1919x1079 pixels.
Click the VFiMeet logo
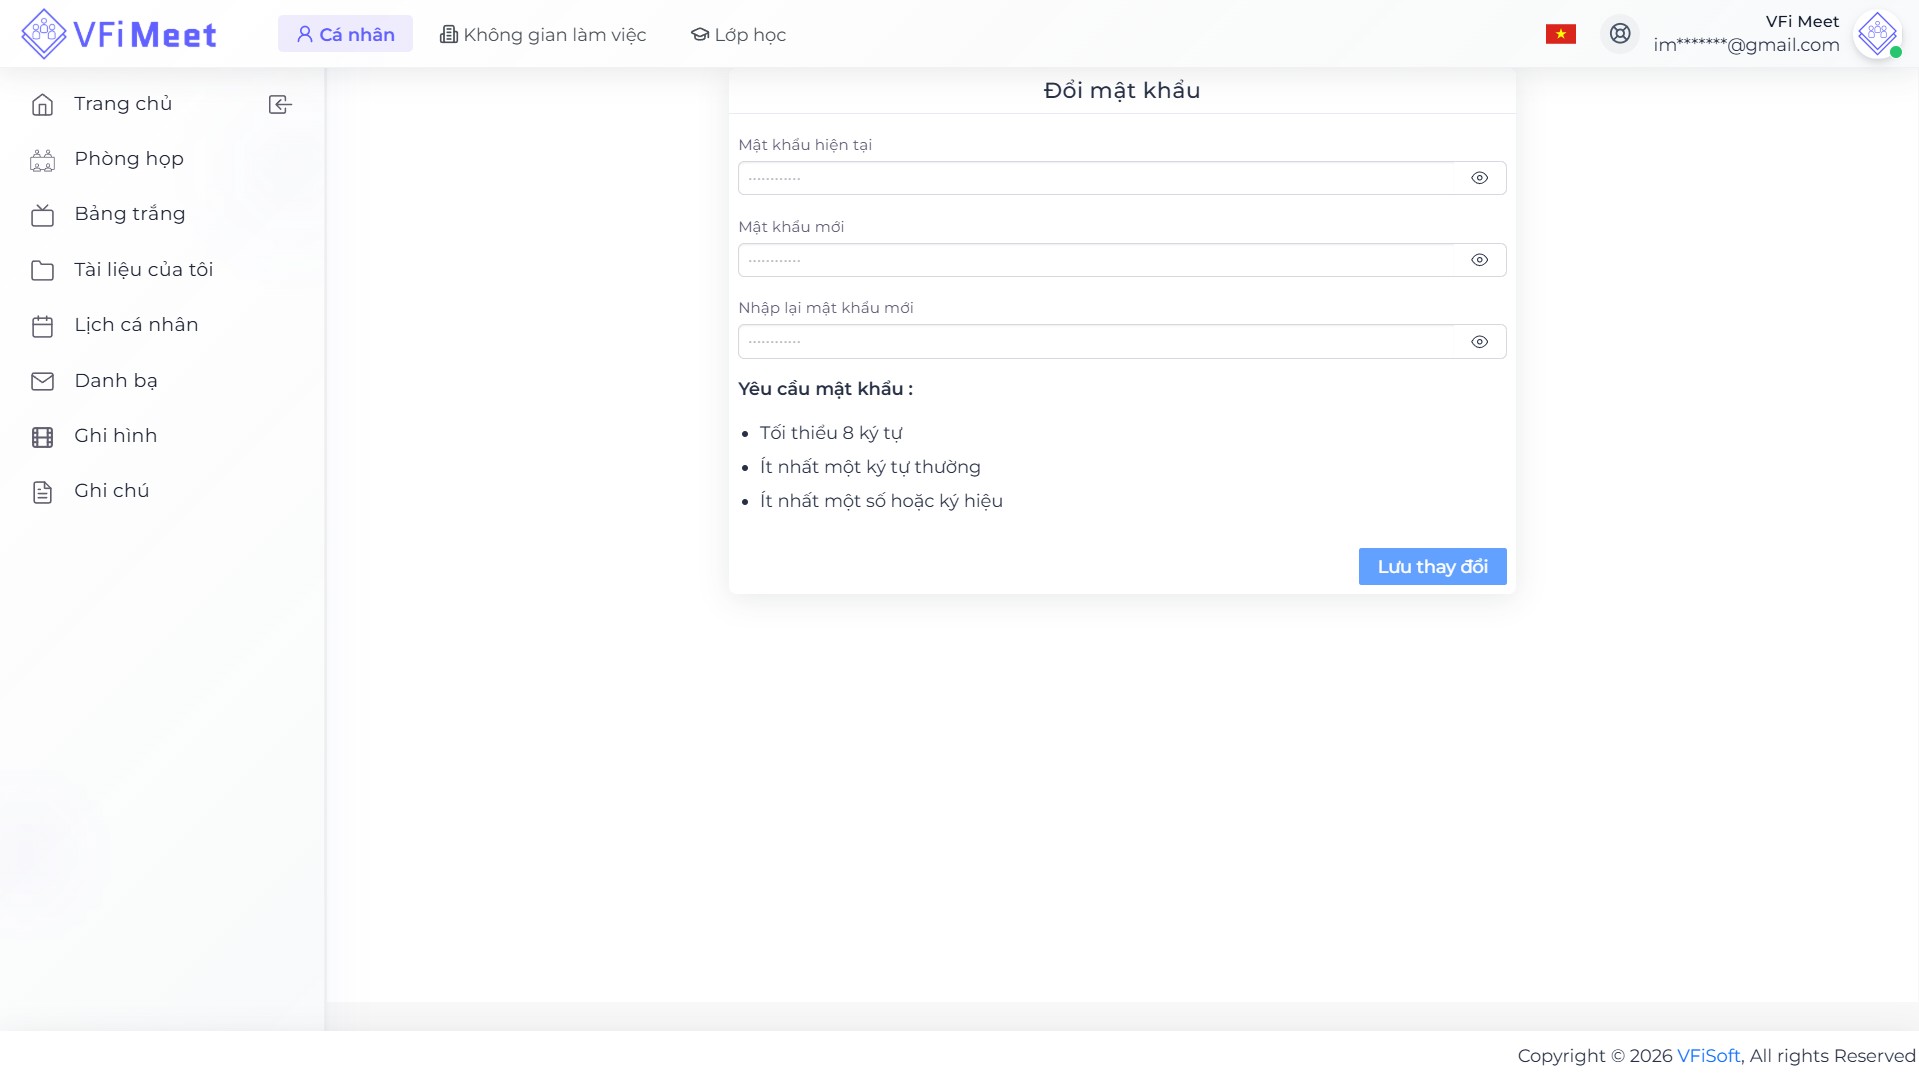[119, 34]
